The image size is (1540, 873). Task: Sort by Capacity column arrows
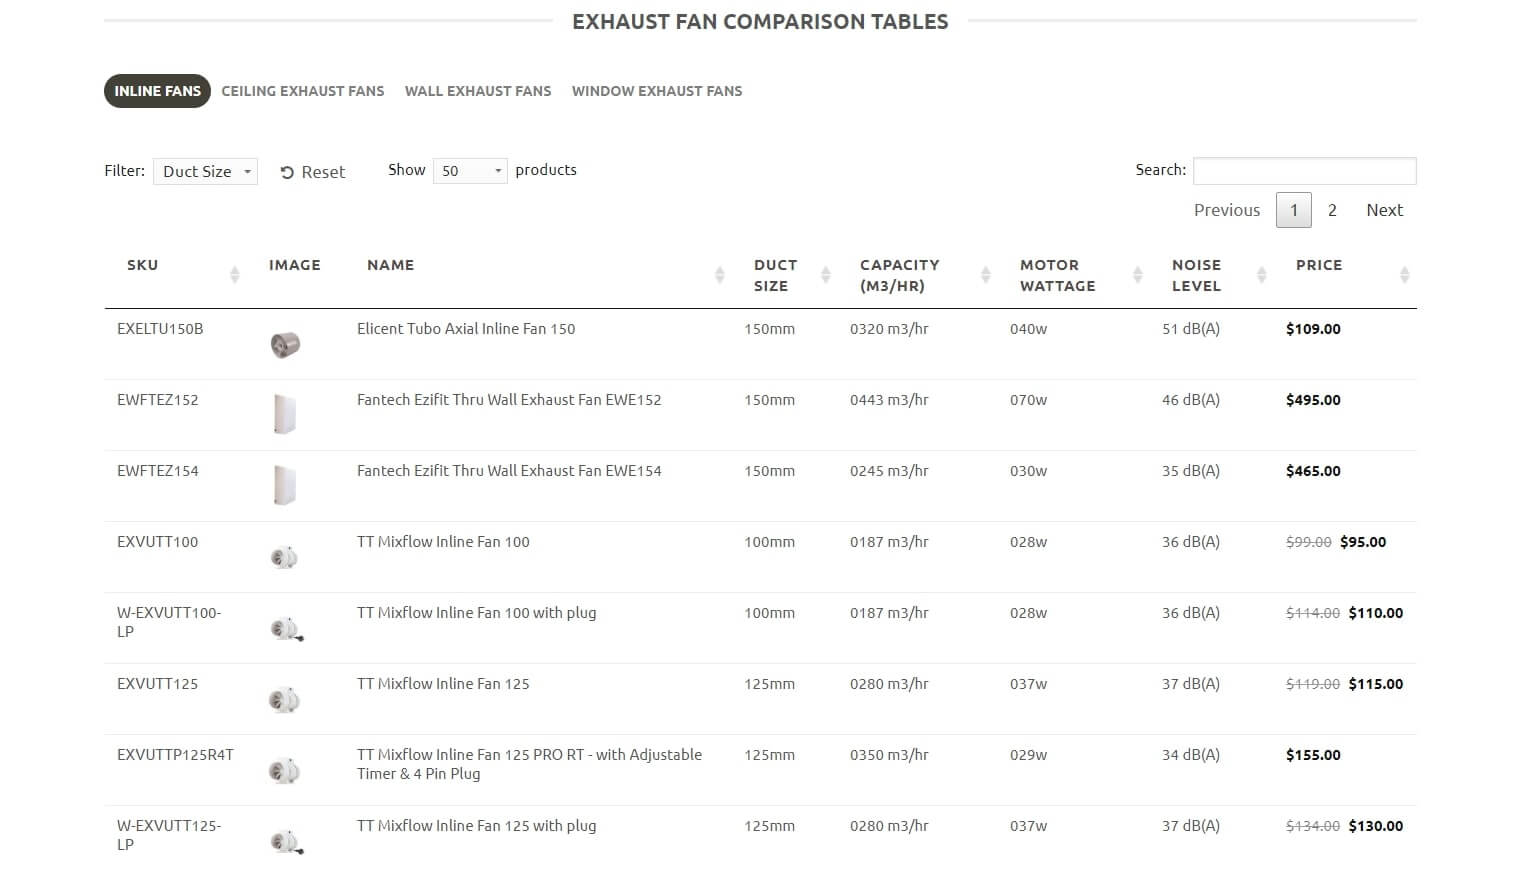[986, 275]
